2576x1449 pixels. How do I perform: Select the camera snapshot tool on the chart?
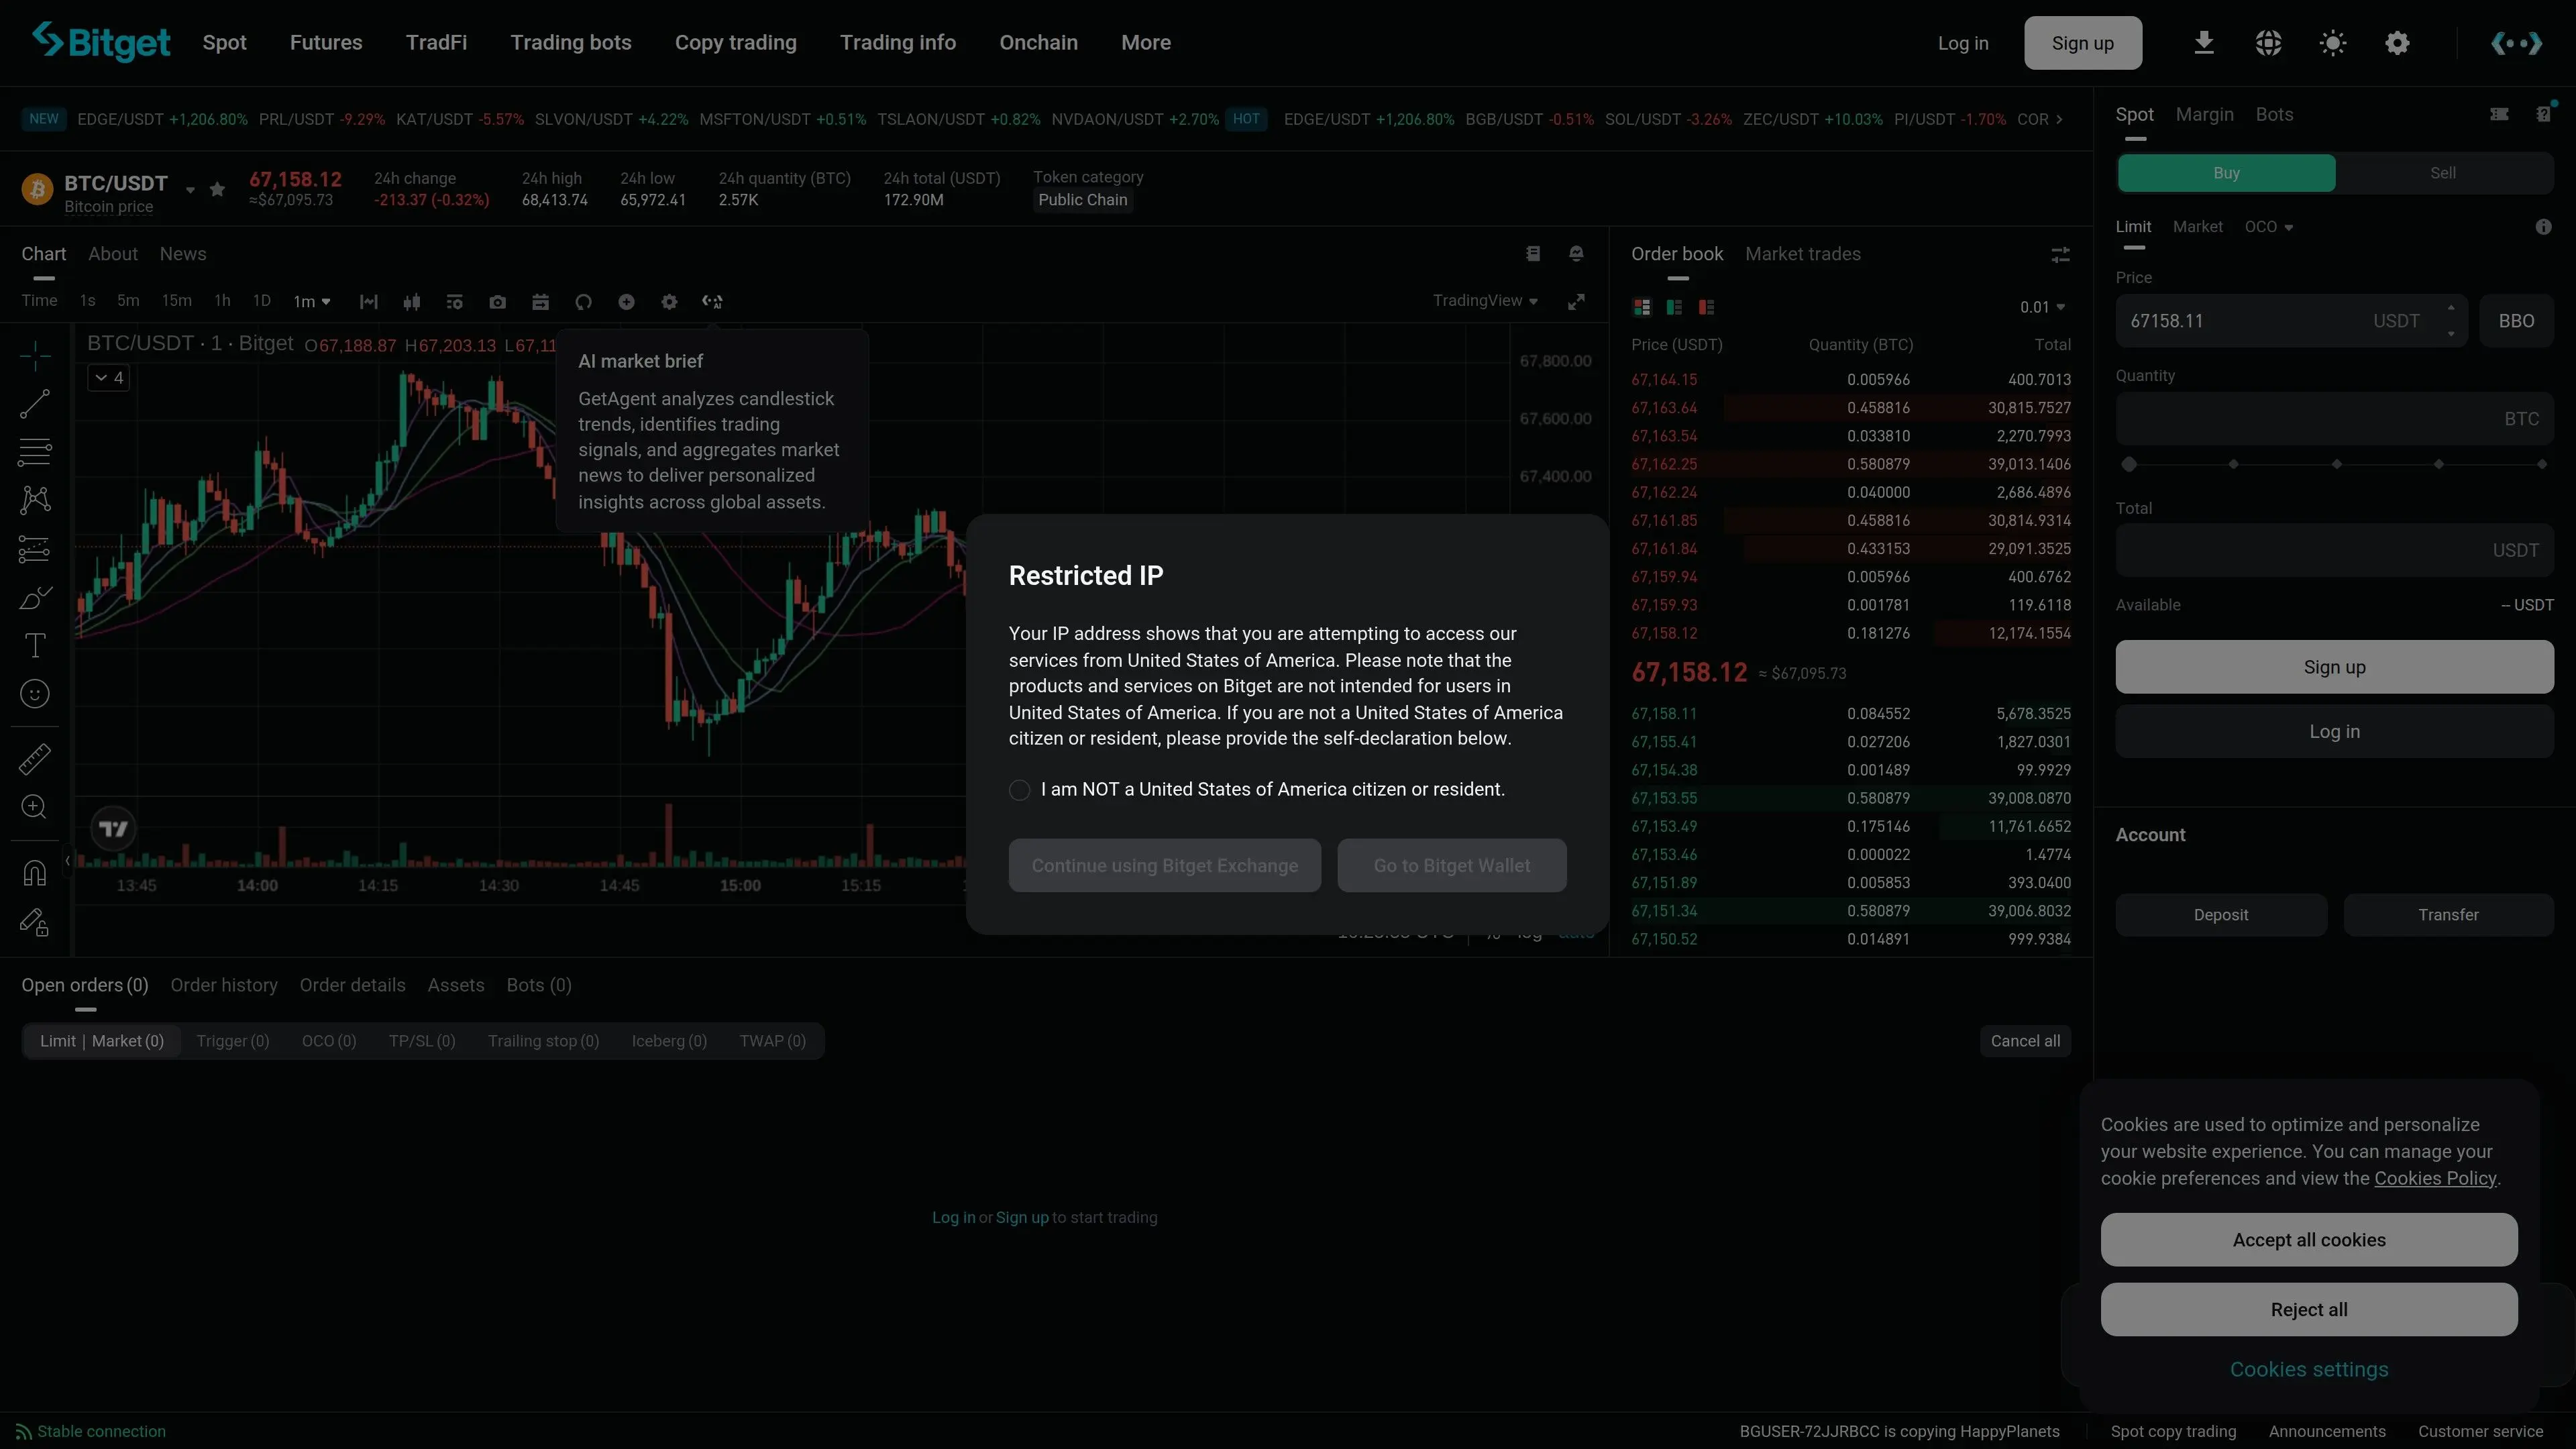[497, 301]
